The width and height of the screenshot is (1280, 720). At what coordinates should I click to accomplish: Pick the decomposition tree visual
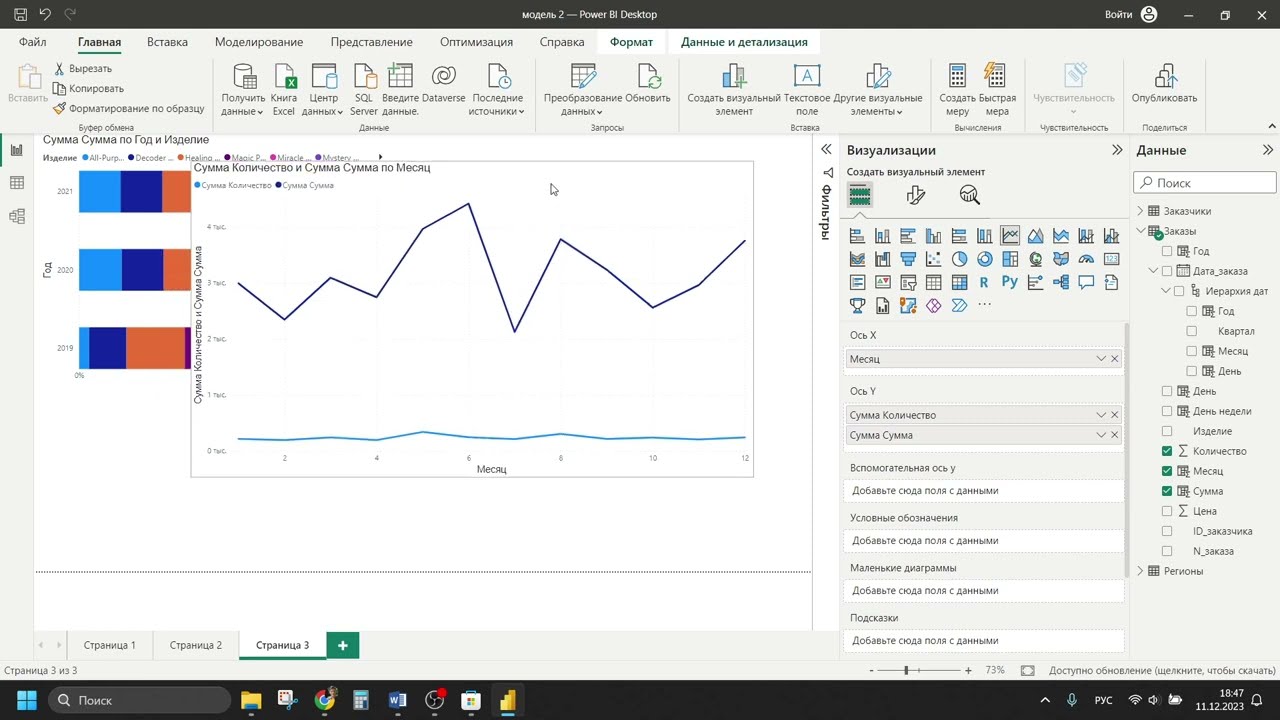[x=1061, y=282]
